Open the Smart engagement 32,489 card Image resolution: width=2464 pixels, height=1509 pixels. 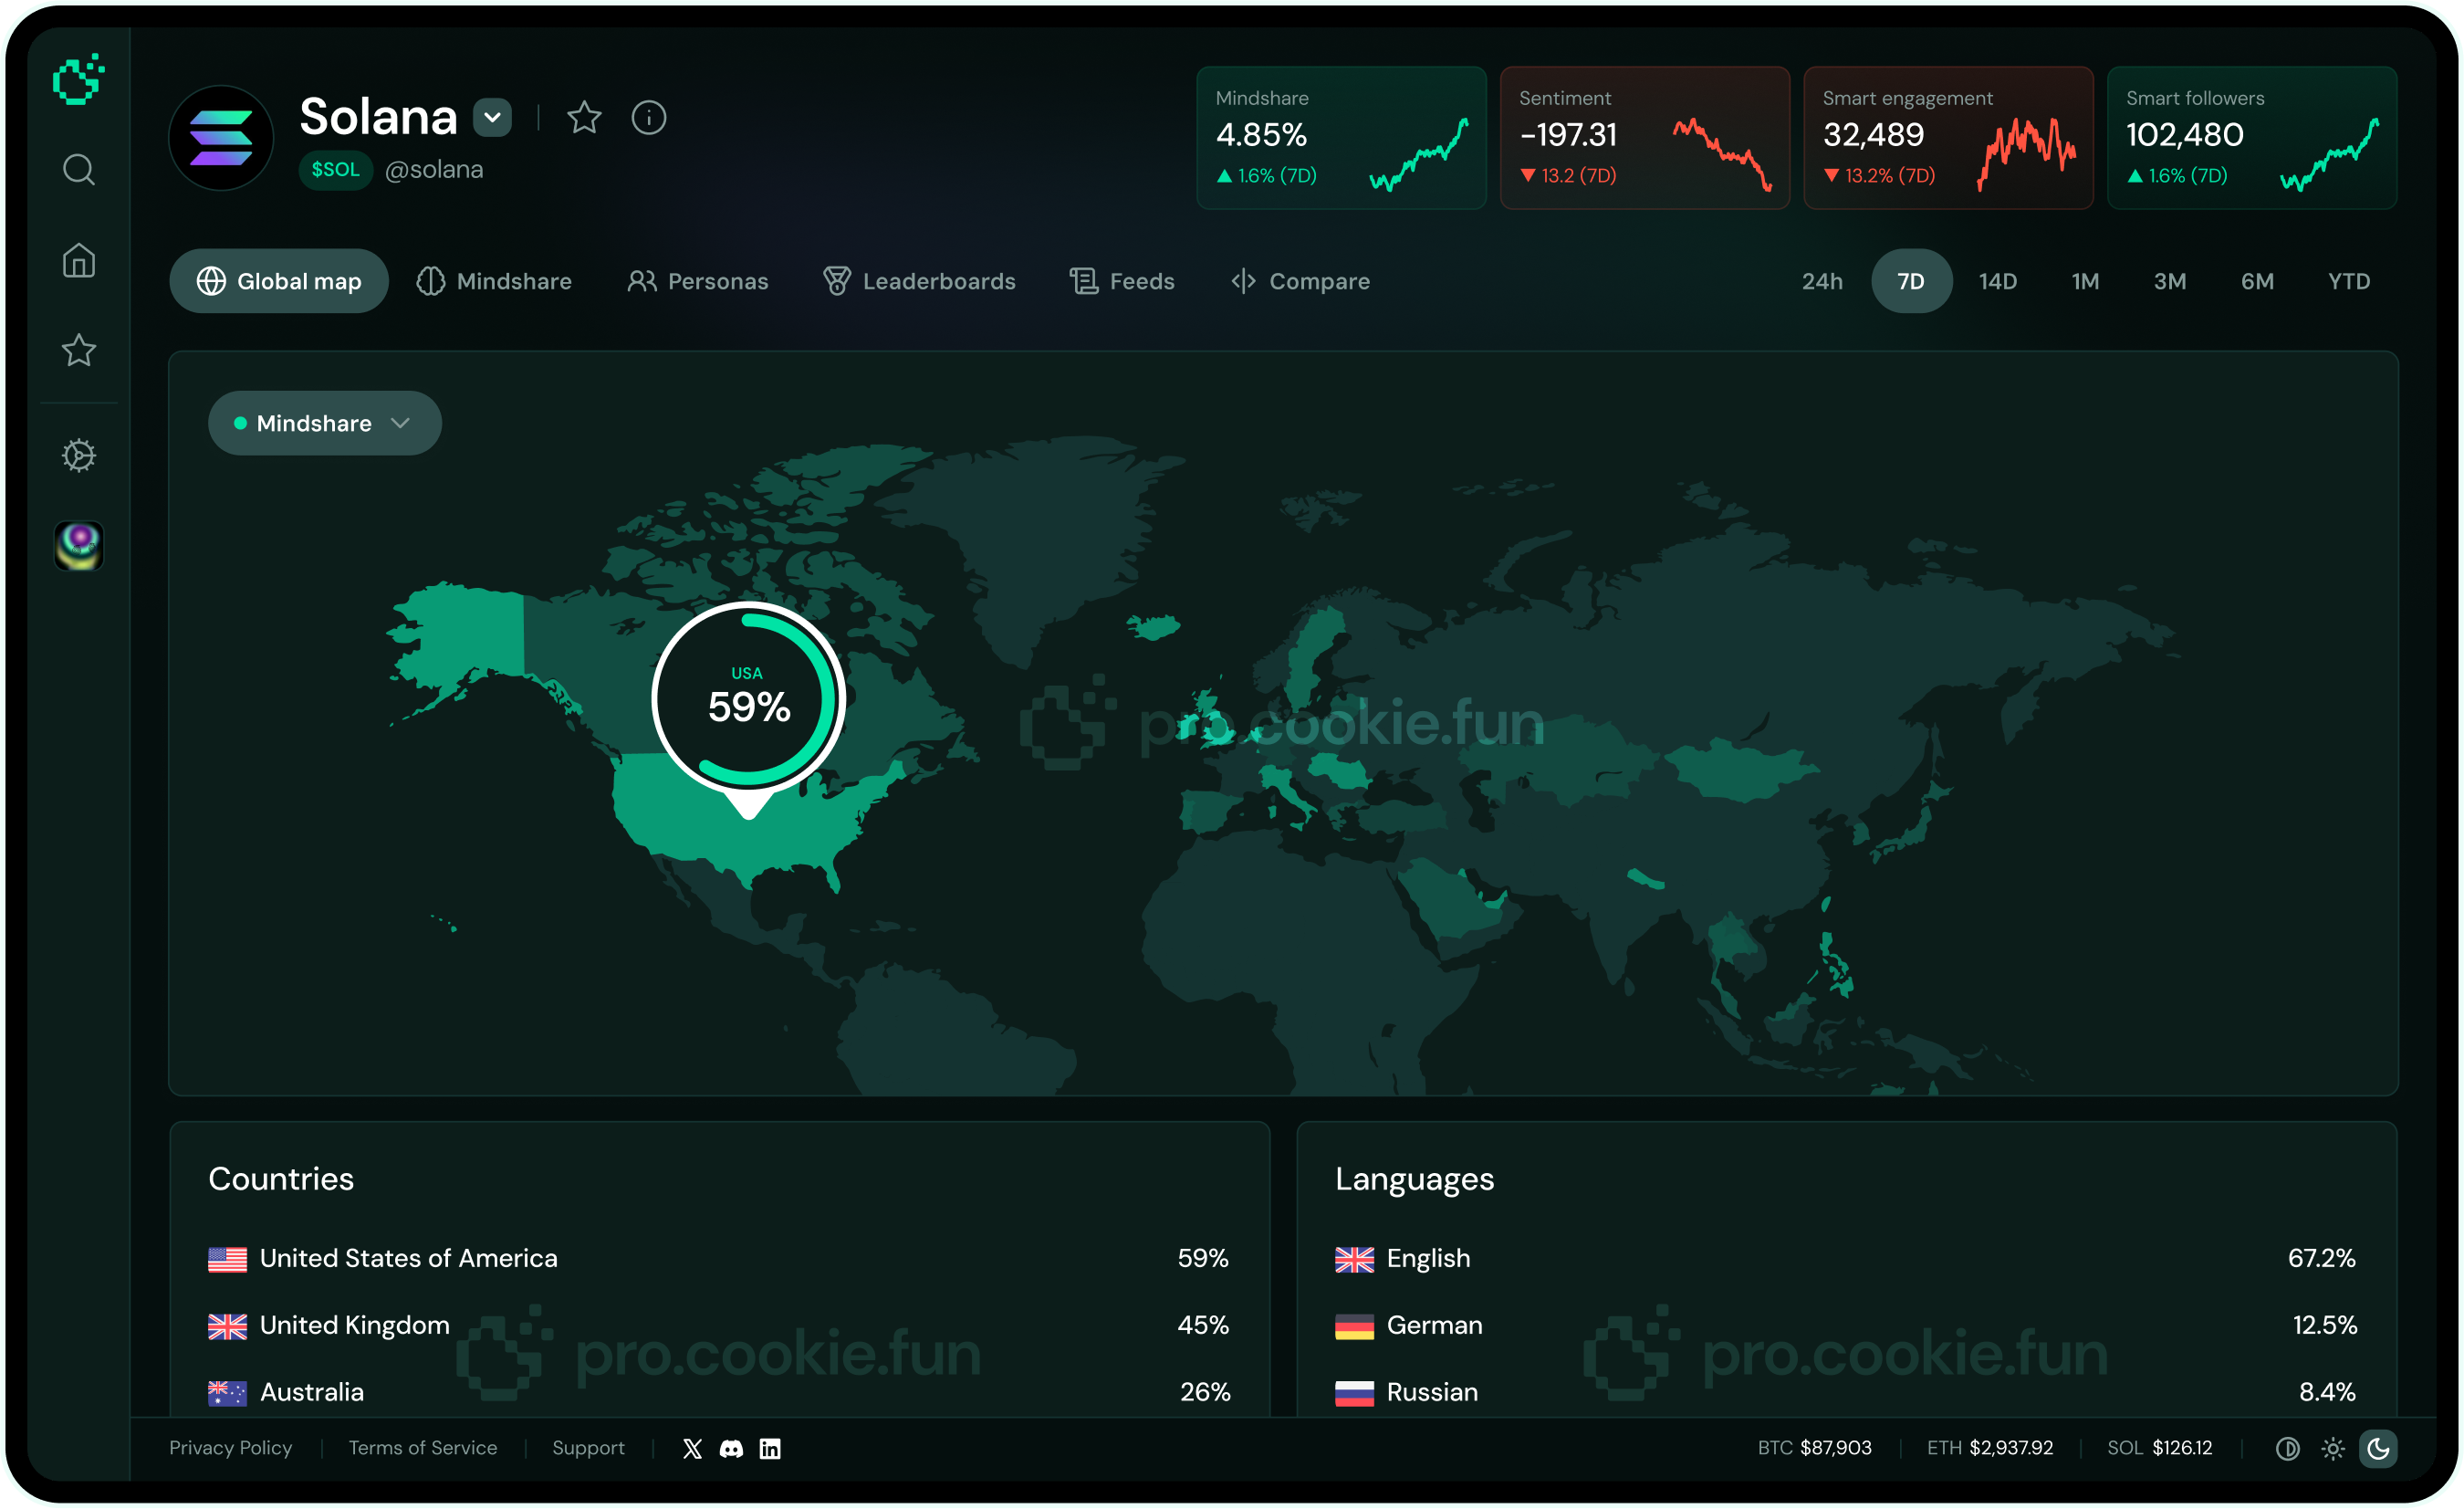1948,138
